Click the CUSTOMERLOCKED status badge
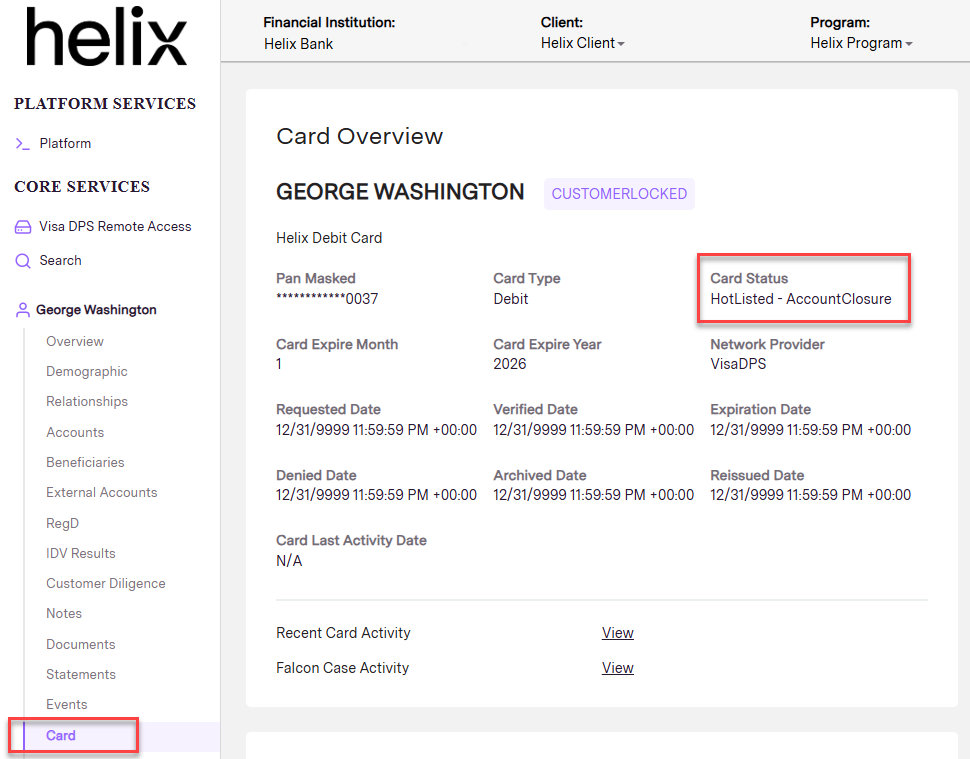 pos(619,194)
